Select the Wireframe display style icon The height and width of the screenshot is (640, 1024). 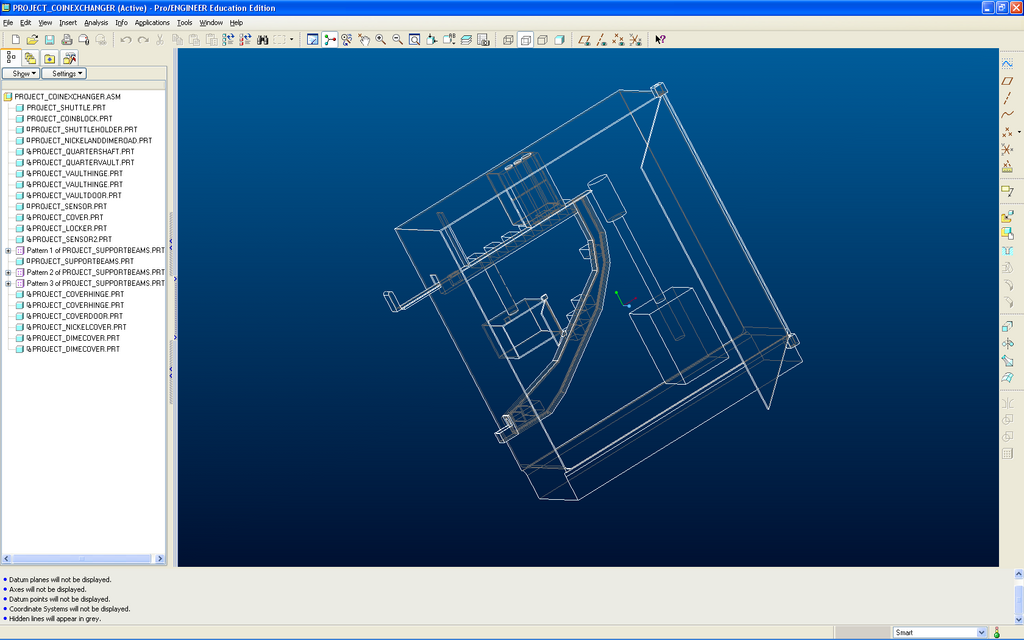508,40
